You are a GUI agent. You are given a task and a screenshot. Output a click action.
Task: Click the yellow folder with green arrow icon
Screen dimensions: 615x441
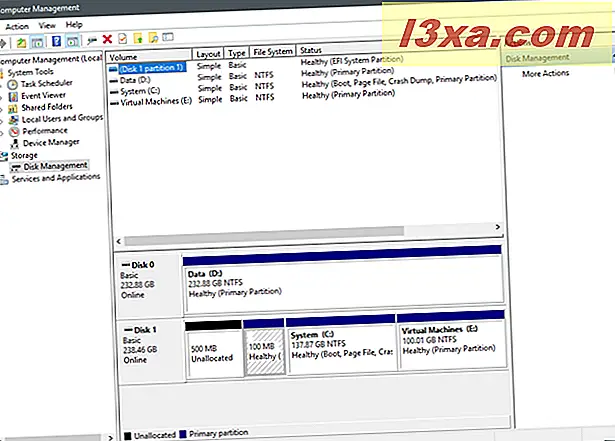138,38
